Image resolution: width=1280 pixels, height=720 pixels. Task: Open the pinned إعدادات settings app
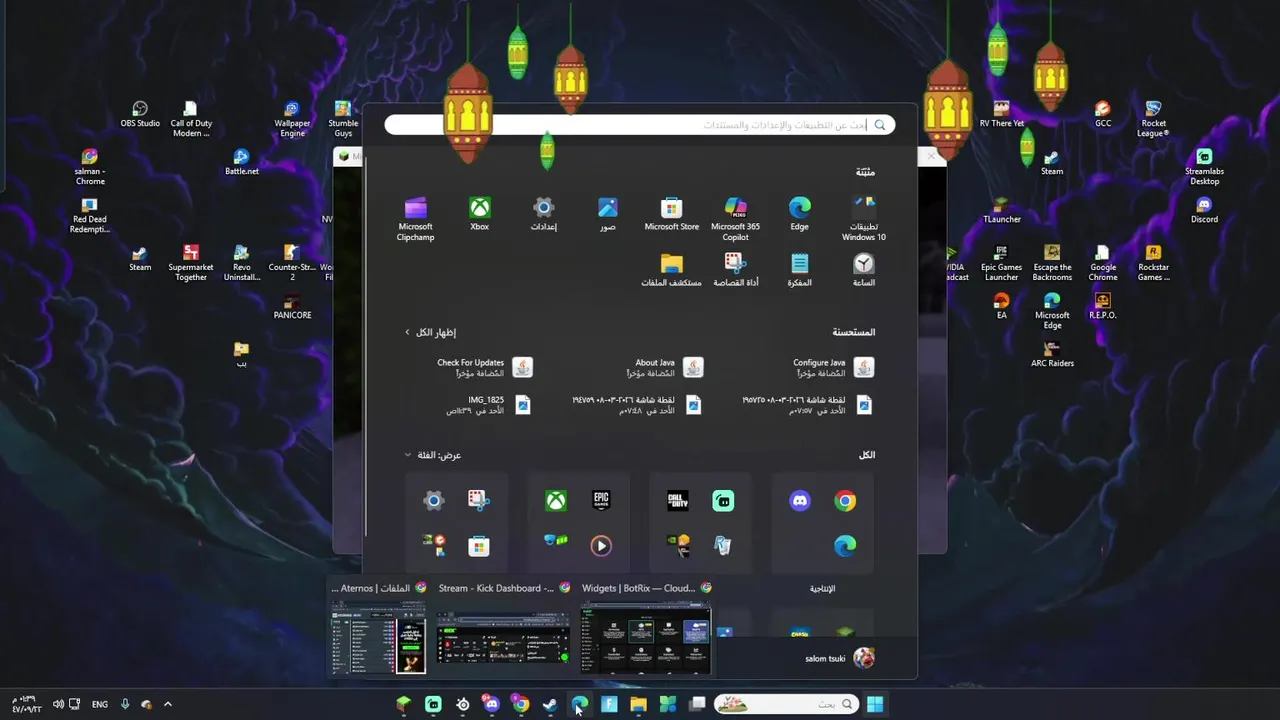tap(544, 214)
